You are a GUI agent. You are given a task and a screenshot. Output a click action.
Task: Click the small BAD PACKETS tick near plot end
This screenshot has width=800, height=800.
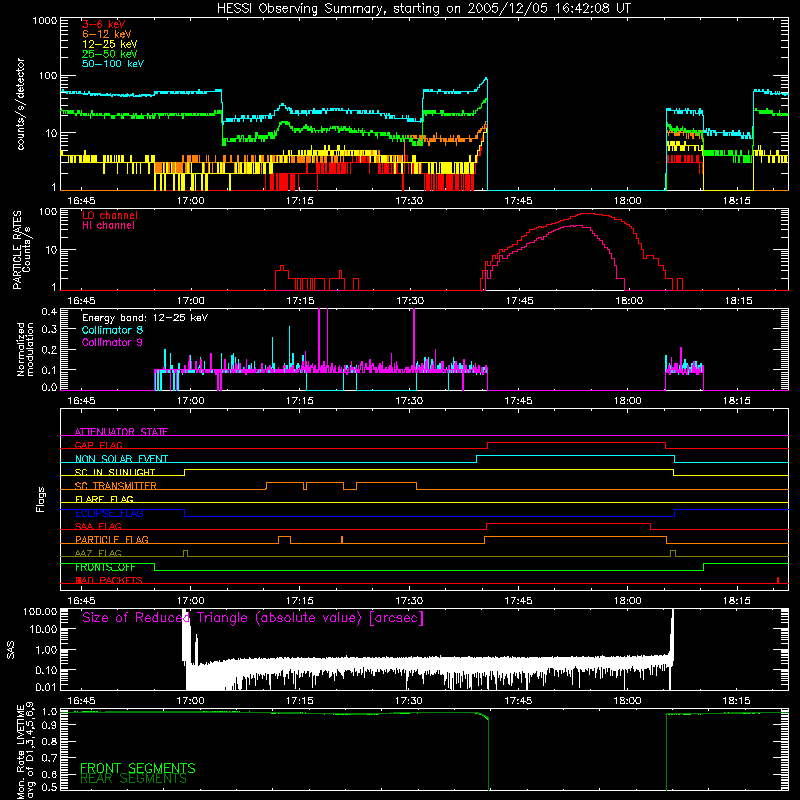coord(778,580)
